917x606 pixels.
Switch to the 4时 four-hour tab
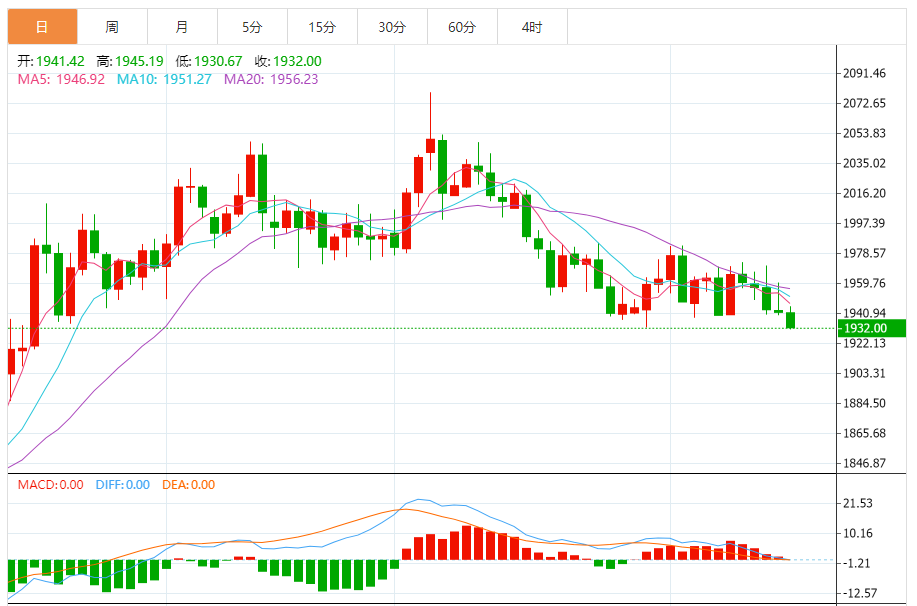532,27
